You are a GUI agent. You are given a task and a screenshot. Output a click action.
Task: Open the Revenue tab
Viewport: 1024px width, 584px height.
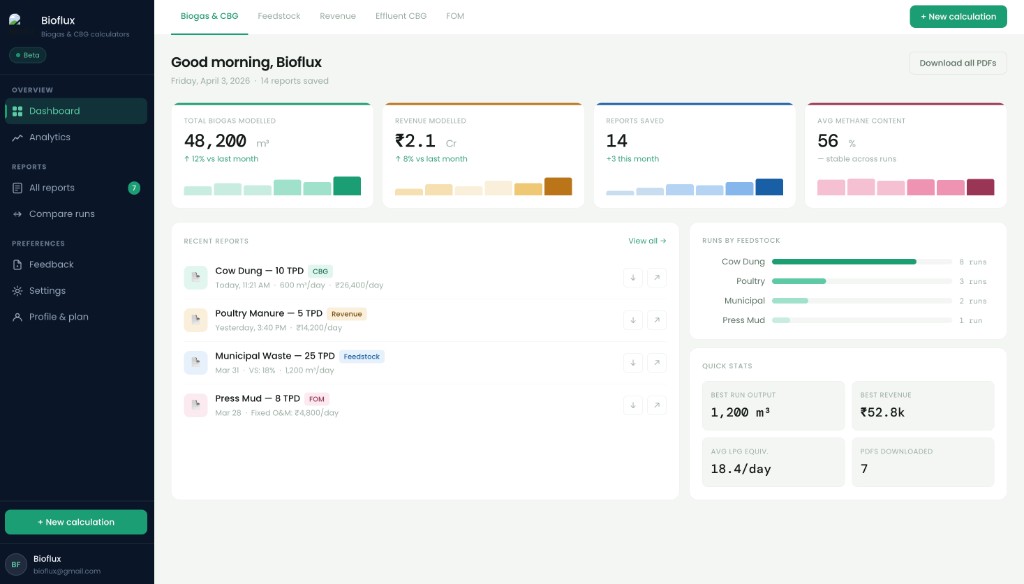tap(338, 16)
